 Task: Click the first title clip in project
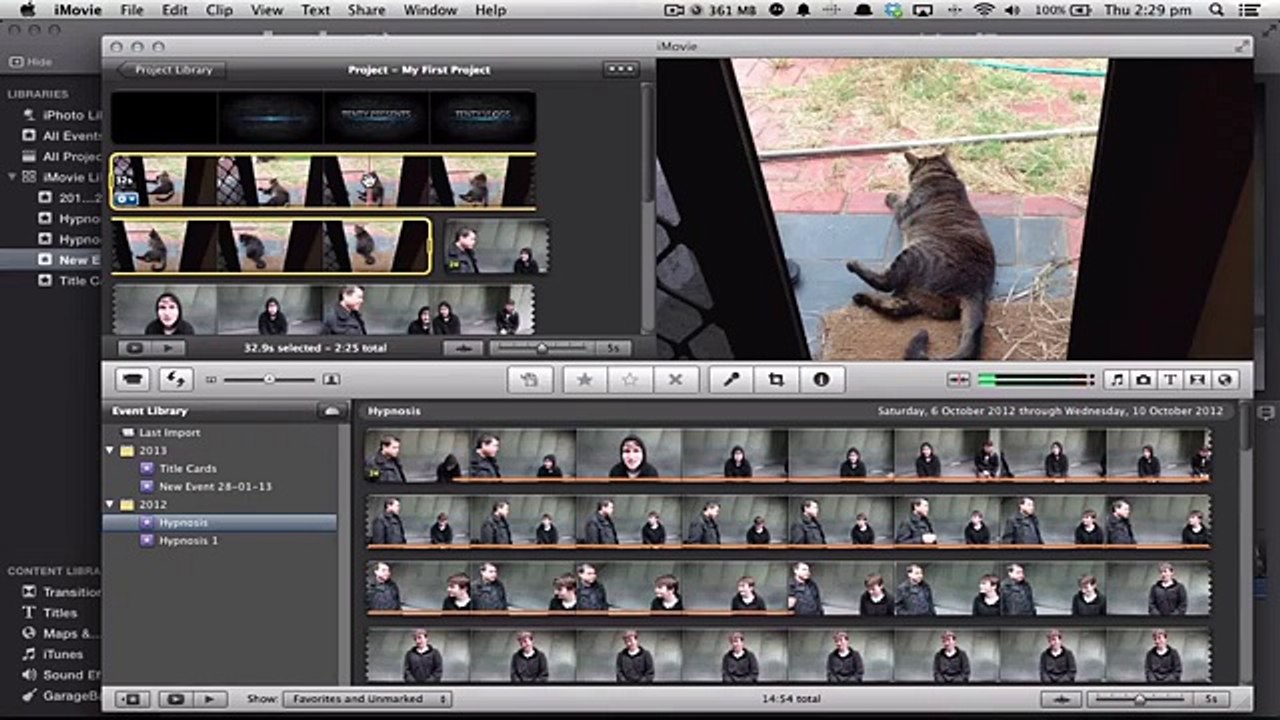(163, 117)
